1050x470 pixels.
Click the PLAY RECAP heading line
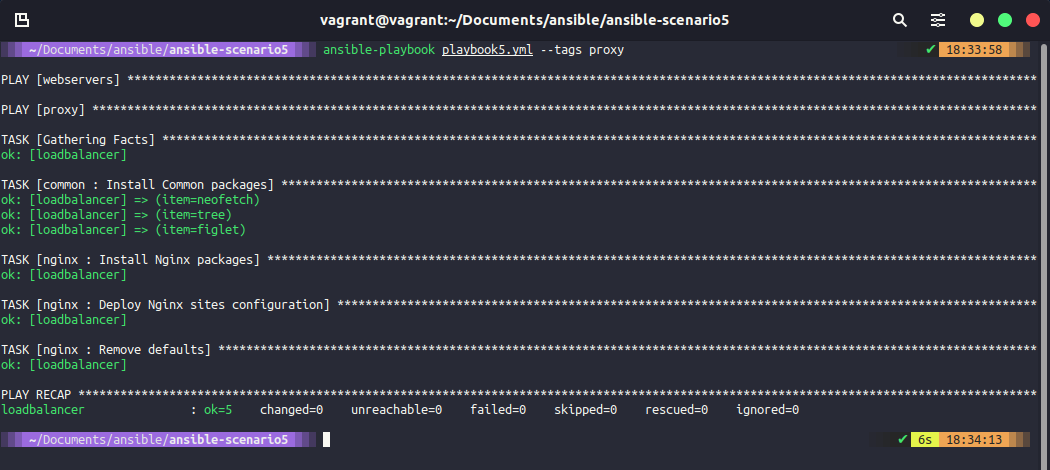40,395
